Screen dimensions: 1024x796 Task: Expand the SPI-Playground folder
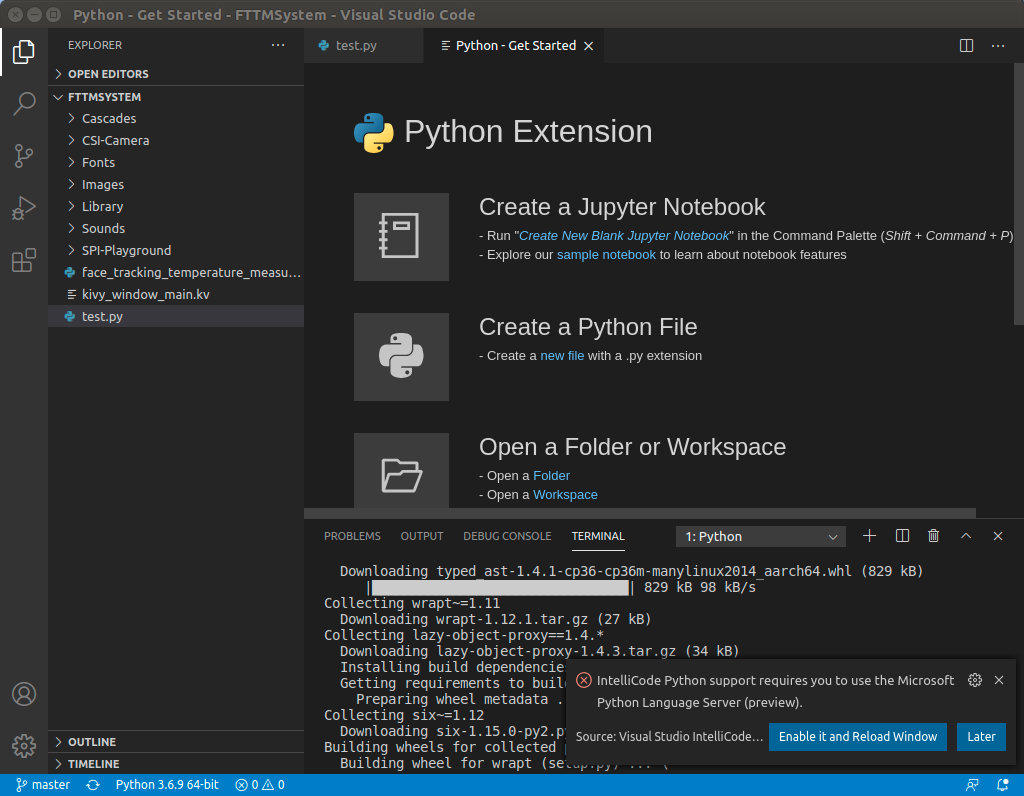click(x=176, y=251)
